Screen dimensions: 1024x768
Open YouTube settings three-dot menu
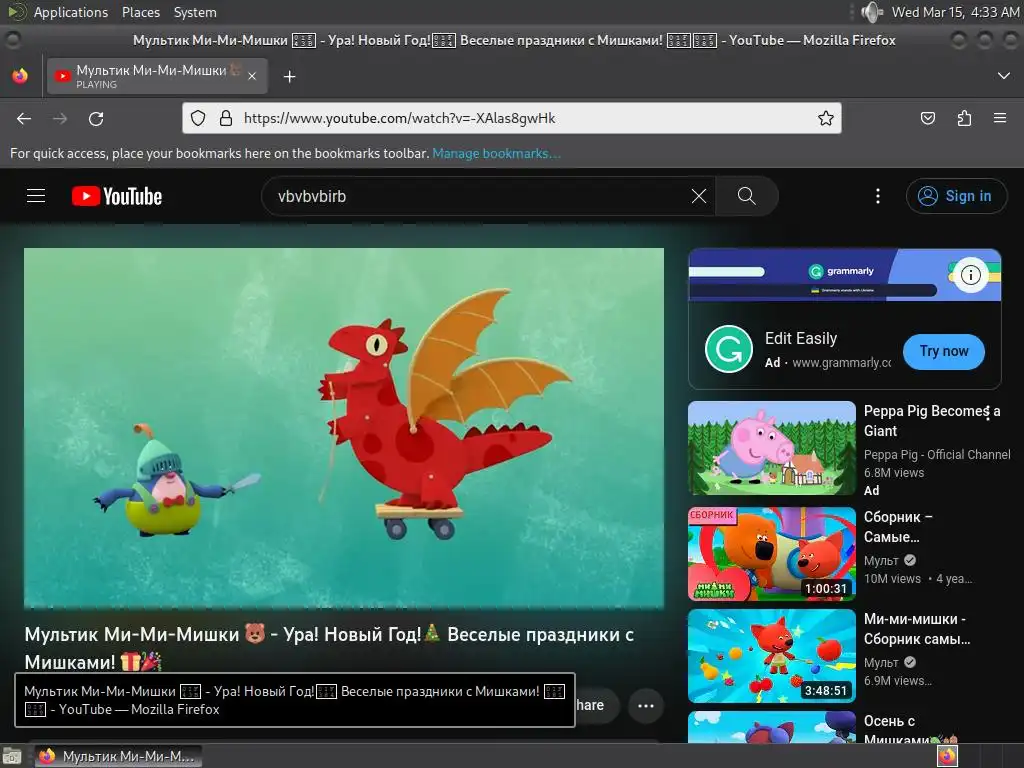878,196
